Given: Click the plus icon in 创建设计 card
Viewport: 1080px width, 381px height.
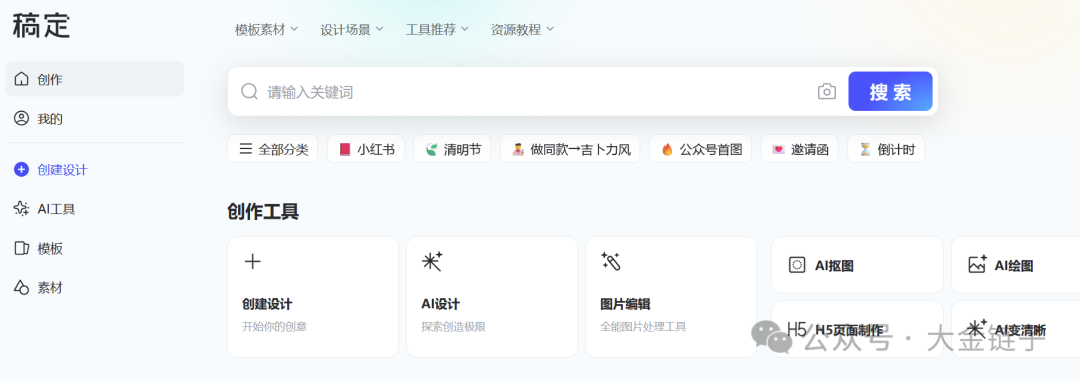Looking at the screenshot, I should pos(253,261).
